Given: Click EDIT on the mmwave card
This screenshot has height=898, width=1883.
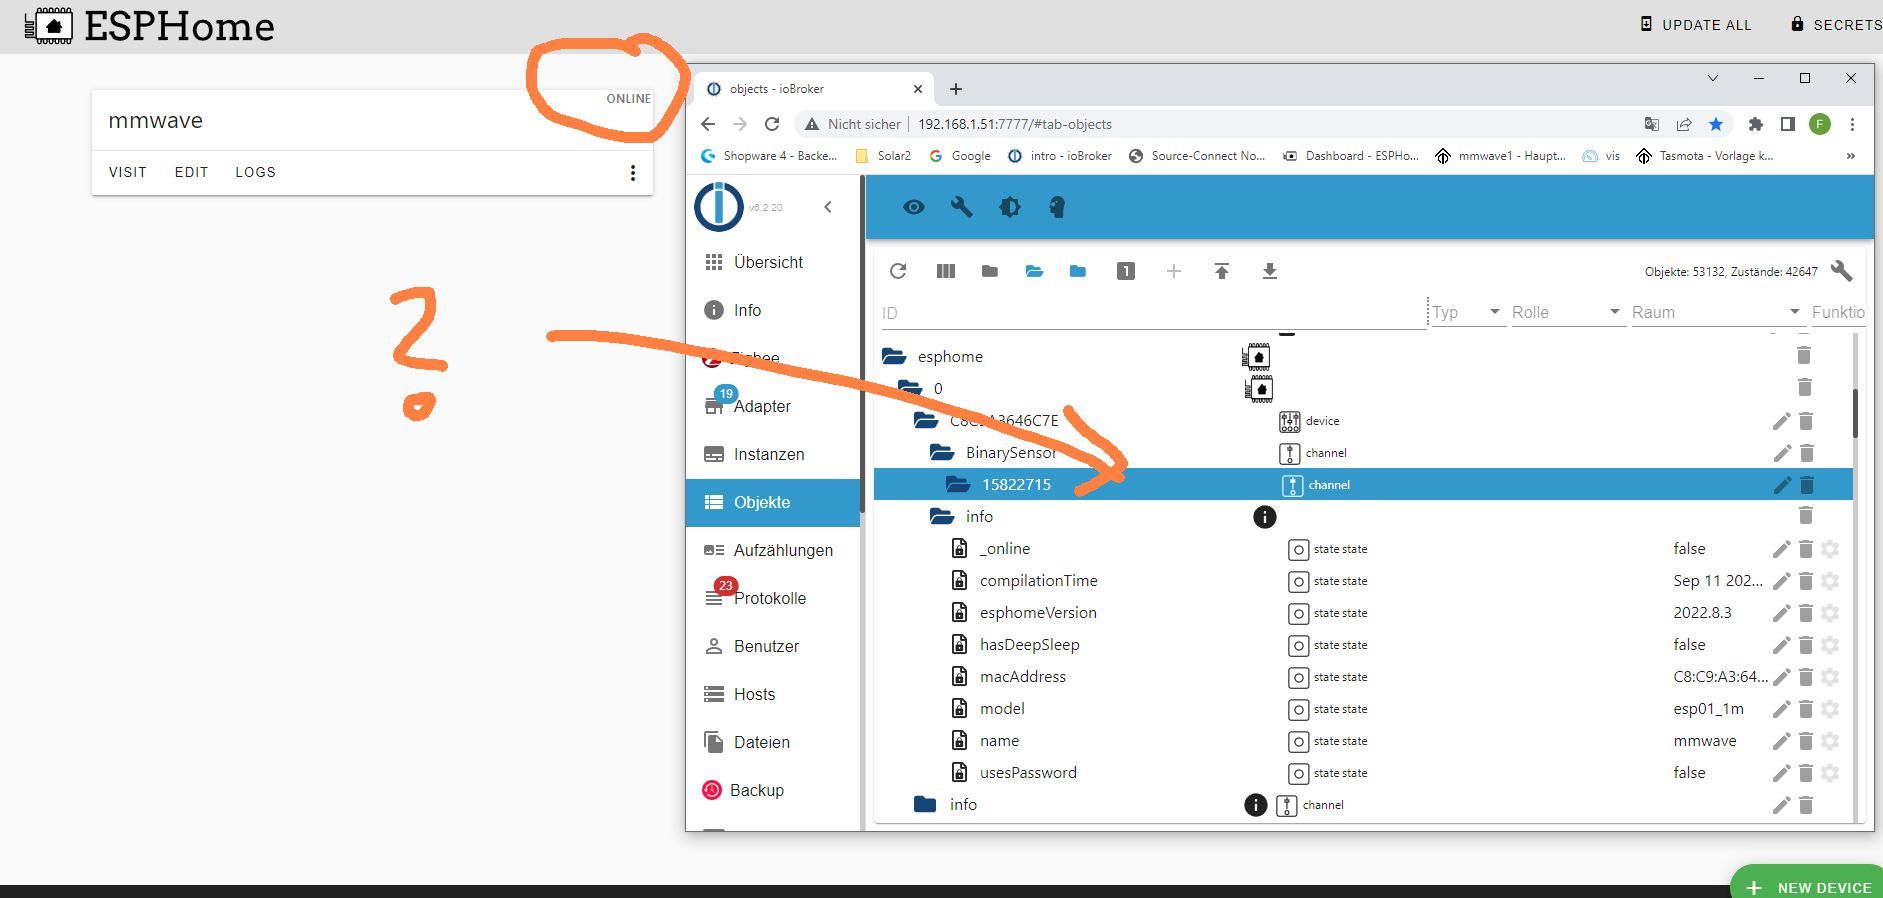Looking at the screenshot, I should [191, 172].
